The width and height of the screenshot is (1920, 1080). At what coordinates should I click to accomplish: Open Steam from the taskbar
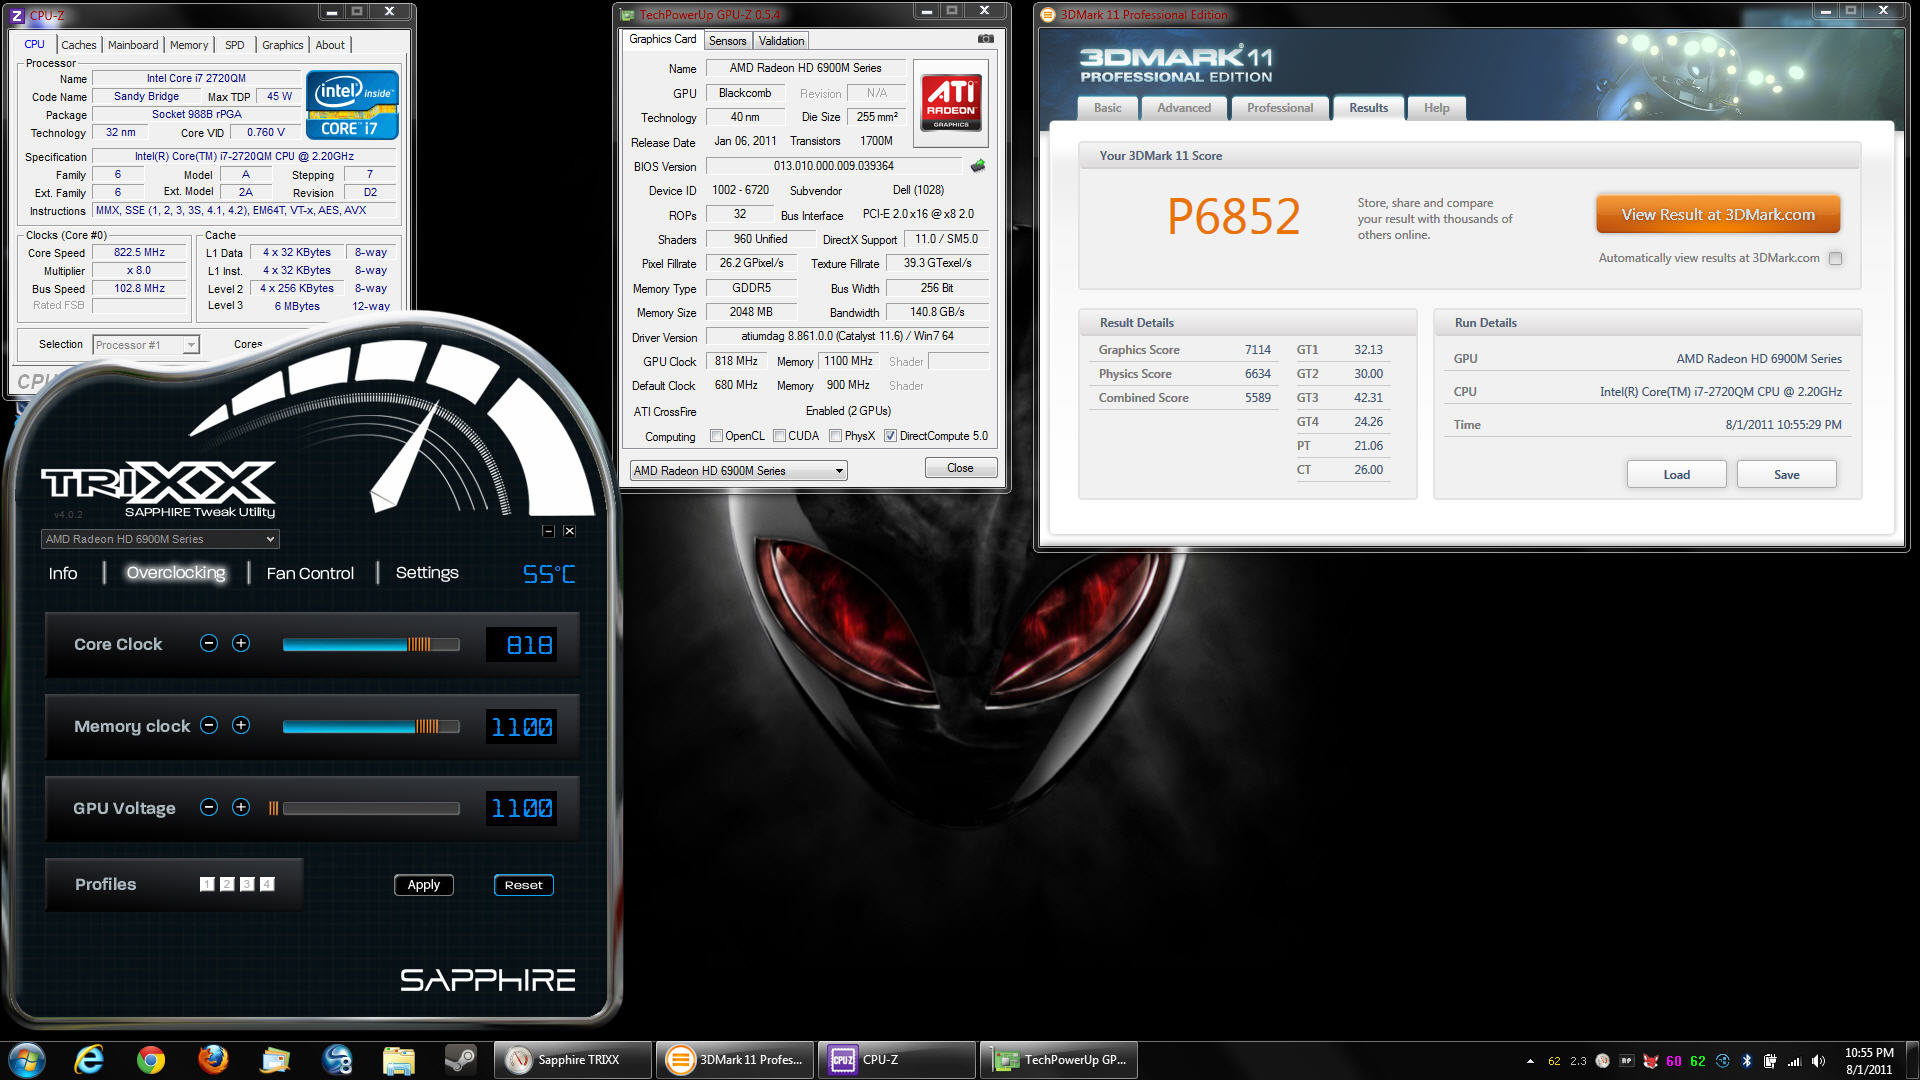460,1060
